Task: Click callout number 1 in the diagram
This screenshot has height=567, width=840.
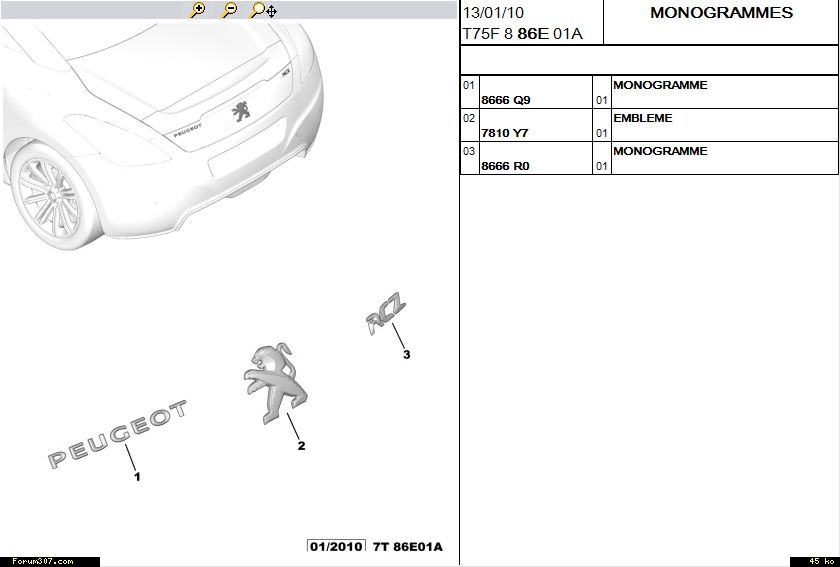Action: [x=137, y=477]
